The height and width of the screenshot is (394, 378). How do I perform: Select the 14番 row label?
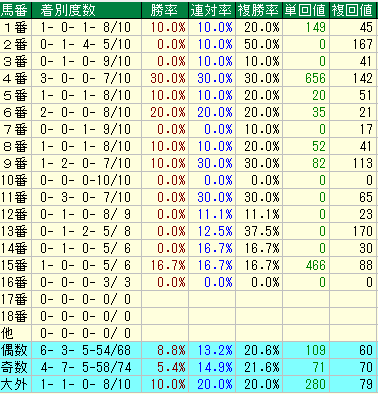14,248
